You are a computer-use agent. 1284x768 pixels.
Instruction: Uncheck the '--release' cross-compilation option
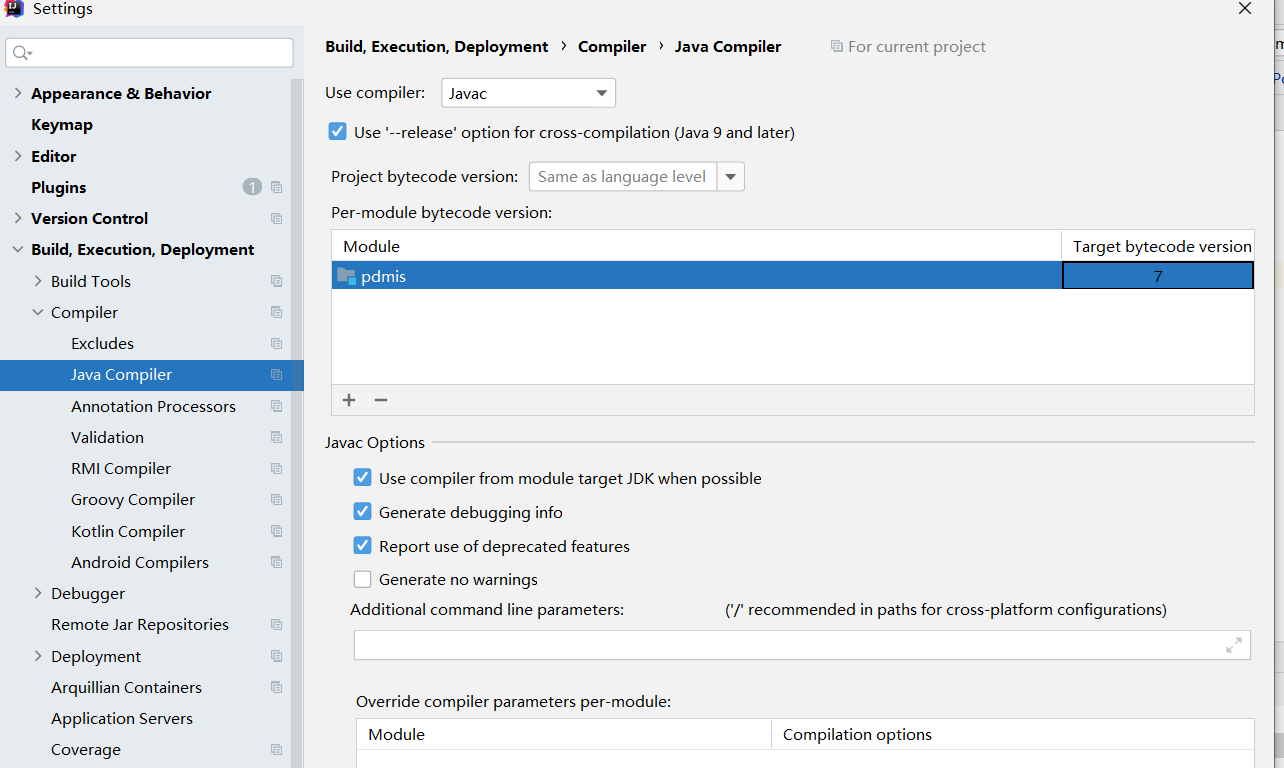click(x=338, y=132)
